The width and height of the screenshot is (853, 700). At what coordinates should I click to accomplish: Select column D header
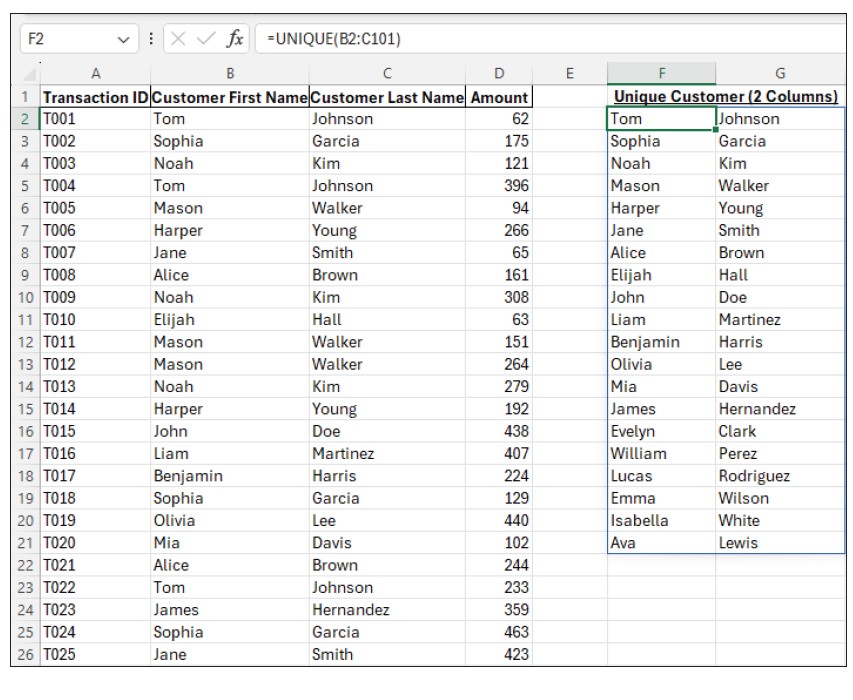coord(499,73)
